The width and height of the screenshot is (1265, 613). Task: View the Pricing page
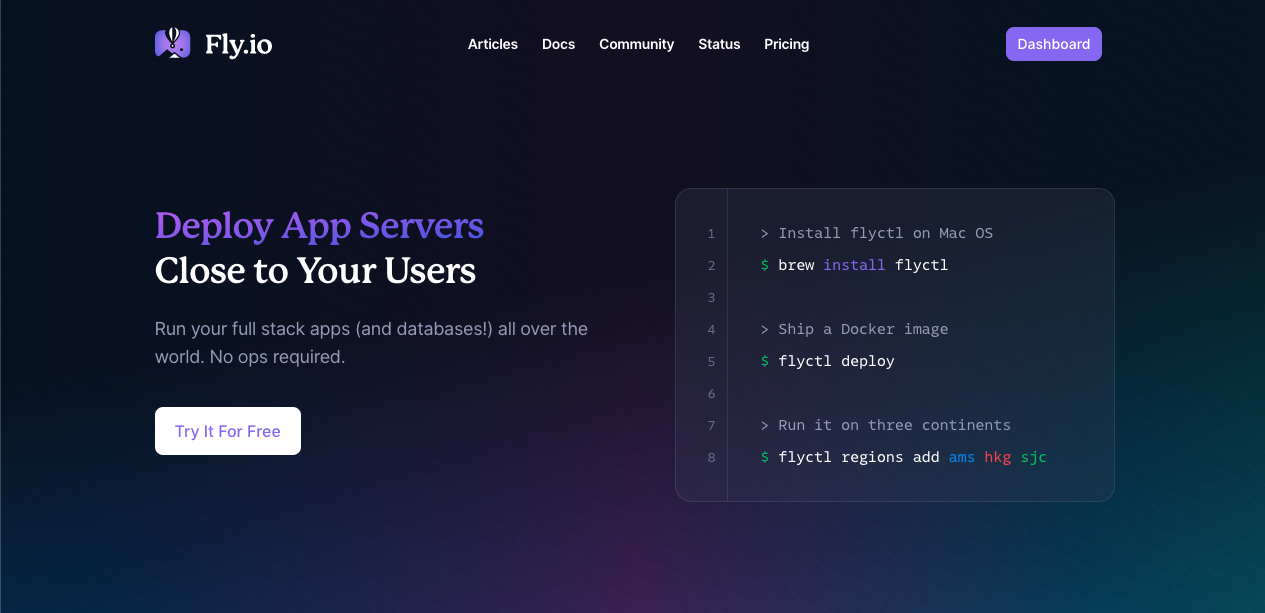[786, 44]
